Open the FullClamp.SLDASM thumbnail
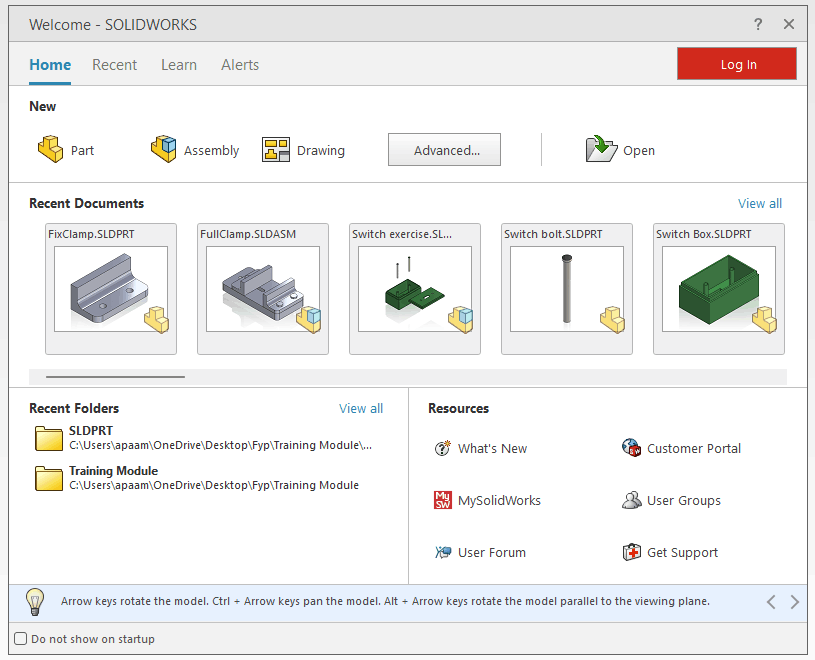Viewport: 815px width, 660px height. pos(263,289)
